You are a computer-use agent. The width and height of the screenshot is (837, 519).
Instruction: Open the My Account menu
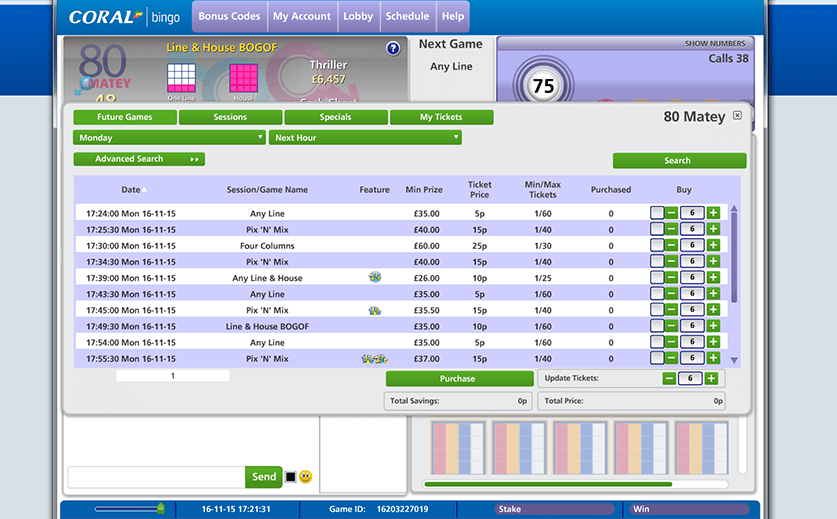tap(302, 17)
